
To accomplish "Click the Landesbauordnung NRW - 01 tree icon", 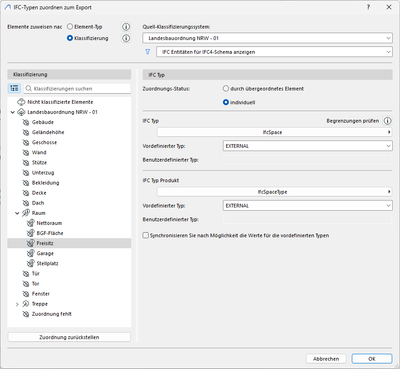I will (x=21, y=112).
